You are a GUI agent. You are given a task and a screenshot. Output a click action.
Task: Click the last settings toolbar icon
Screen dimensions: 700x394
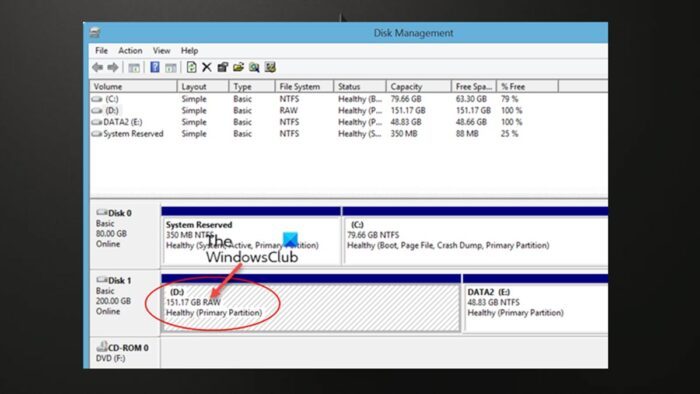[x=270, y=67]
